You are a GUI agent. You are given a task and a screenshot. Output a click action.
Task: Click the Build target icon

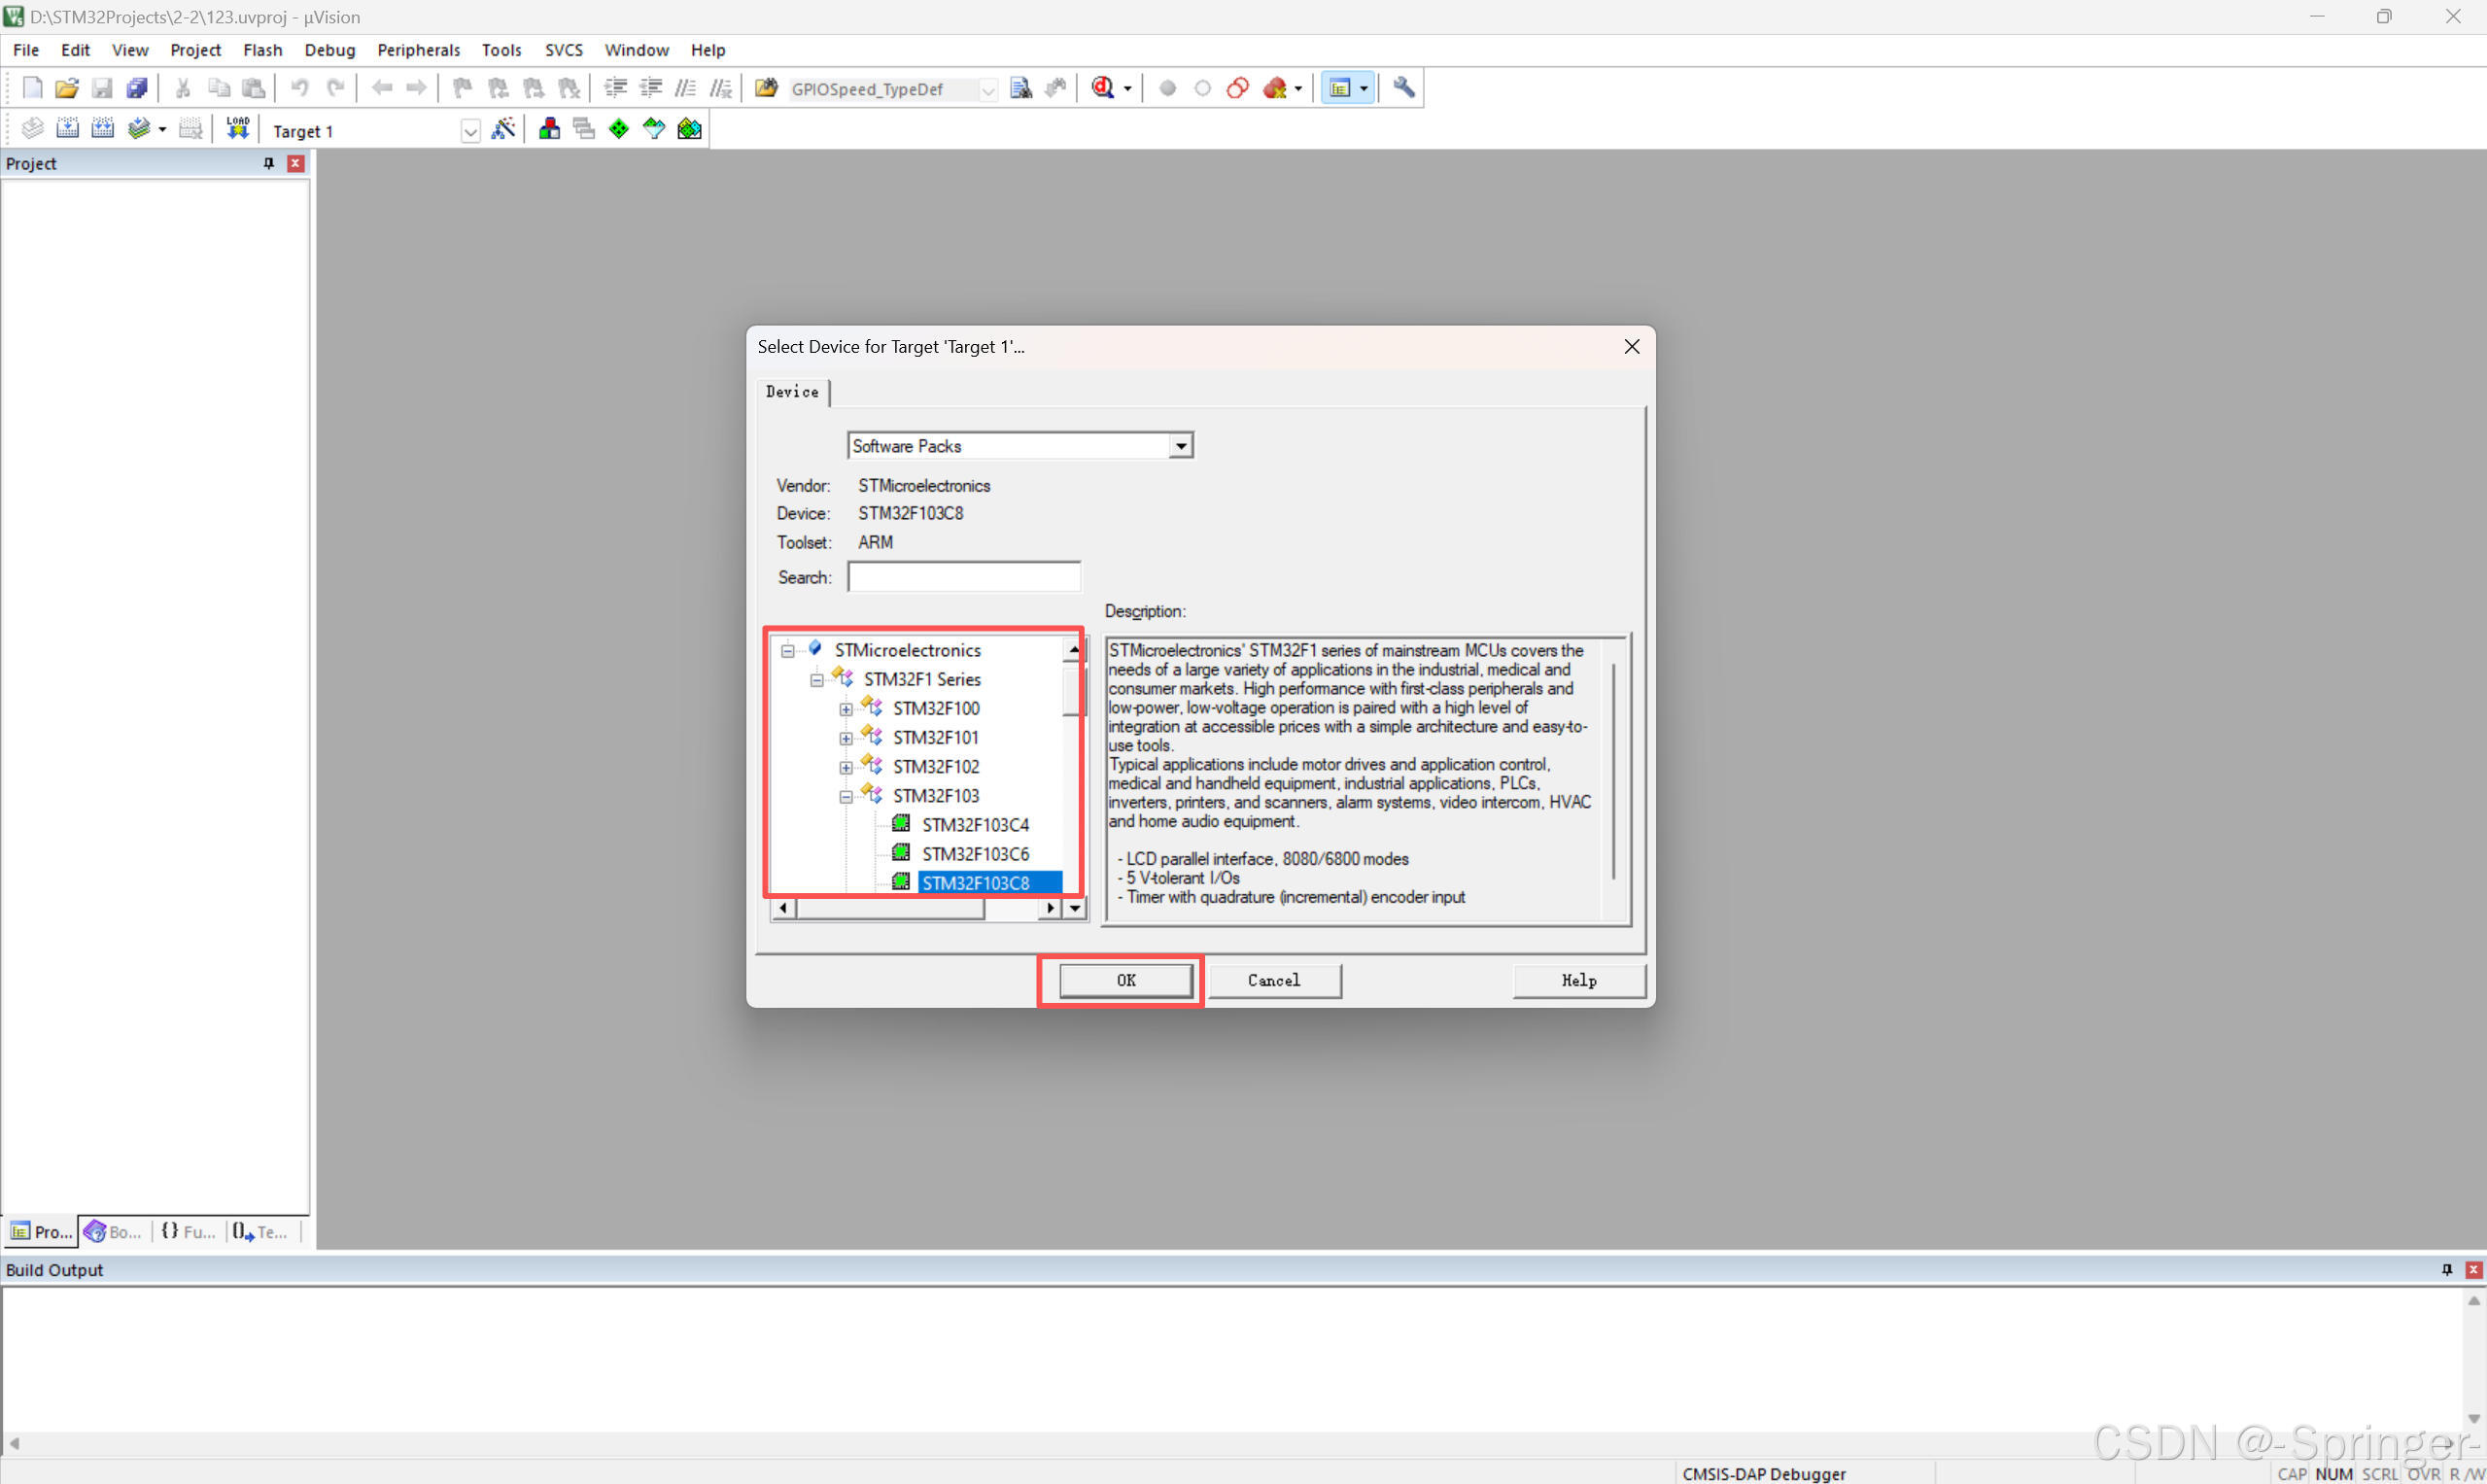(x=67, y=129)
